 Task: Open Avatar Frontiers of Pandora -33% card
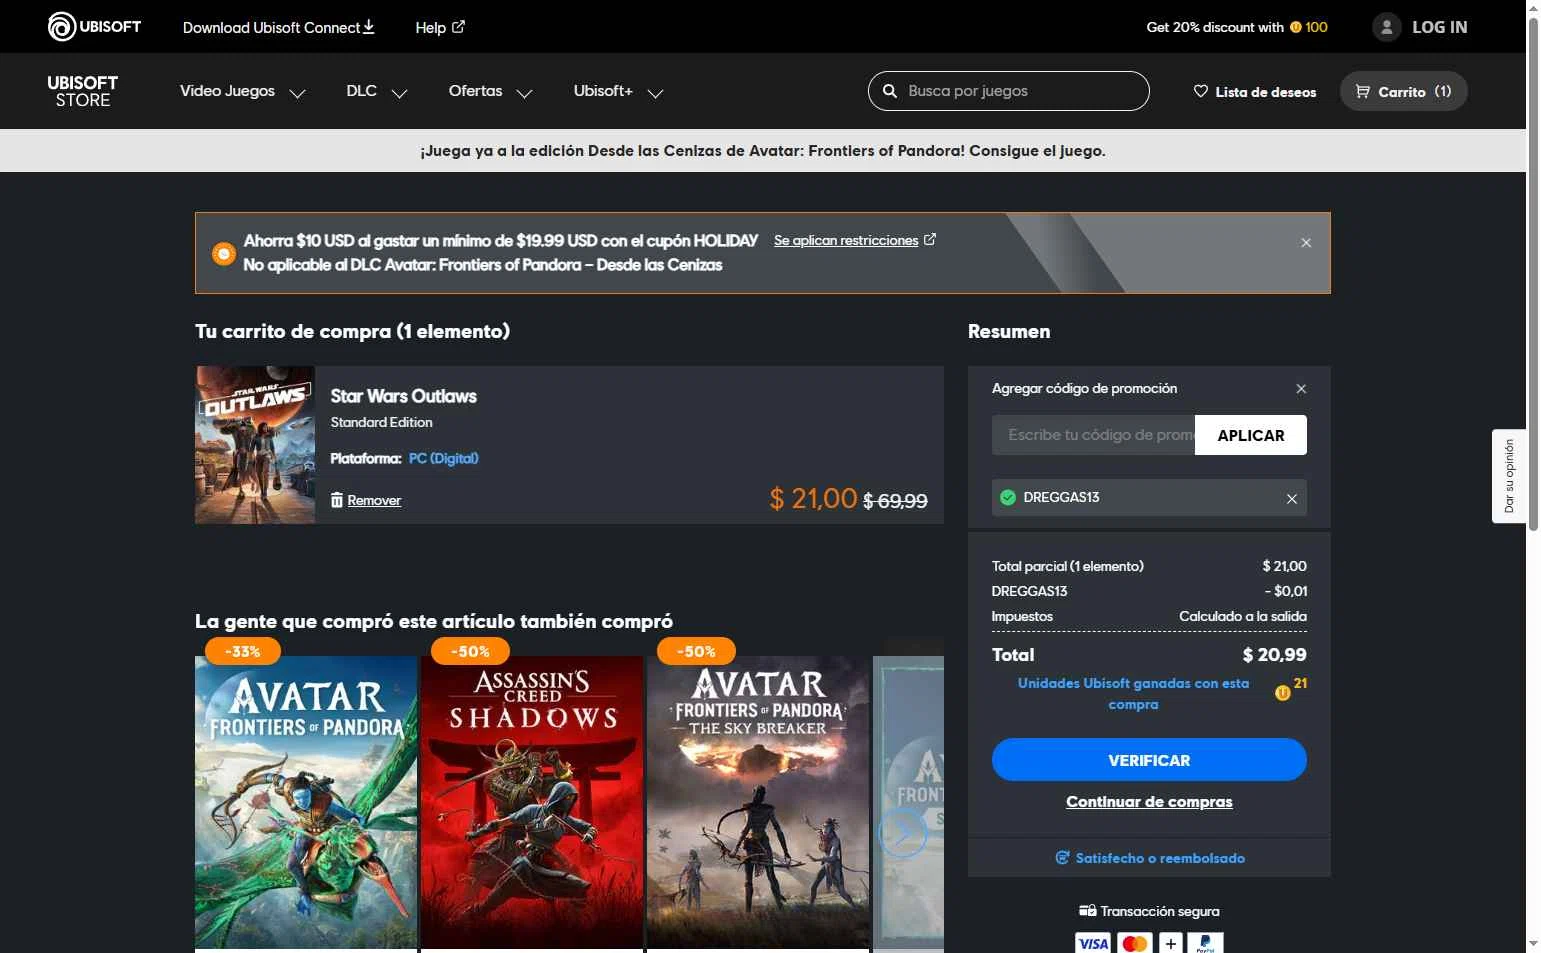coord(306,802)
